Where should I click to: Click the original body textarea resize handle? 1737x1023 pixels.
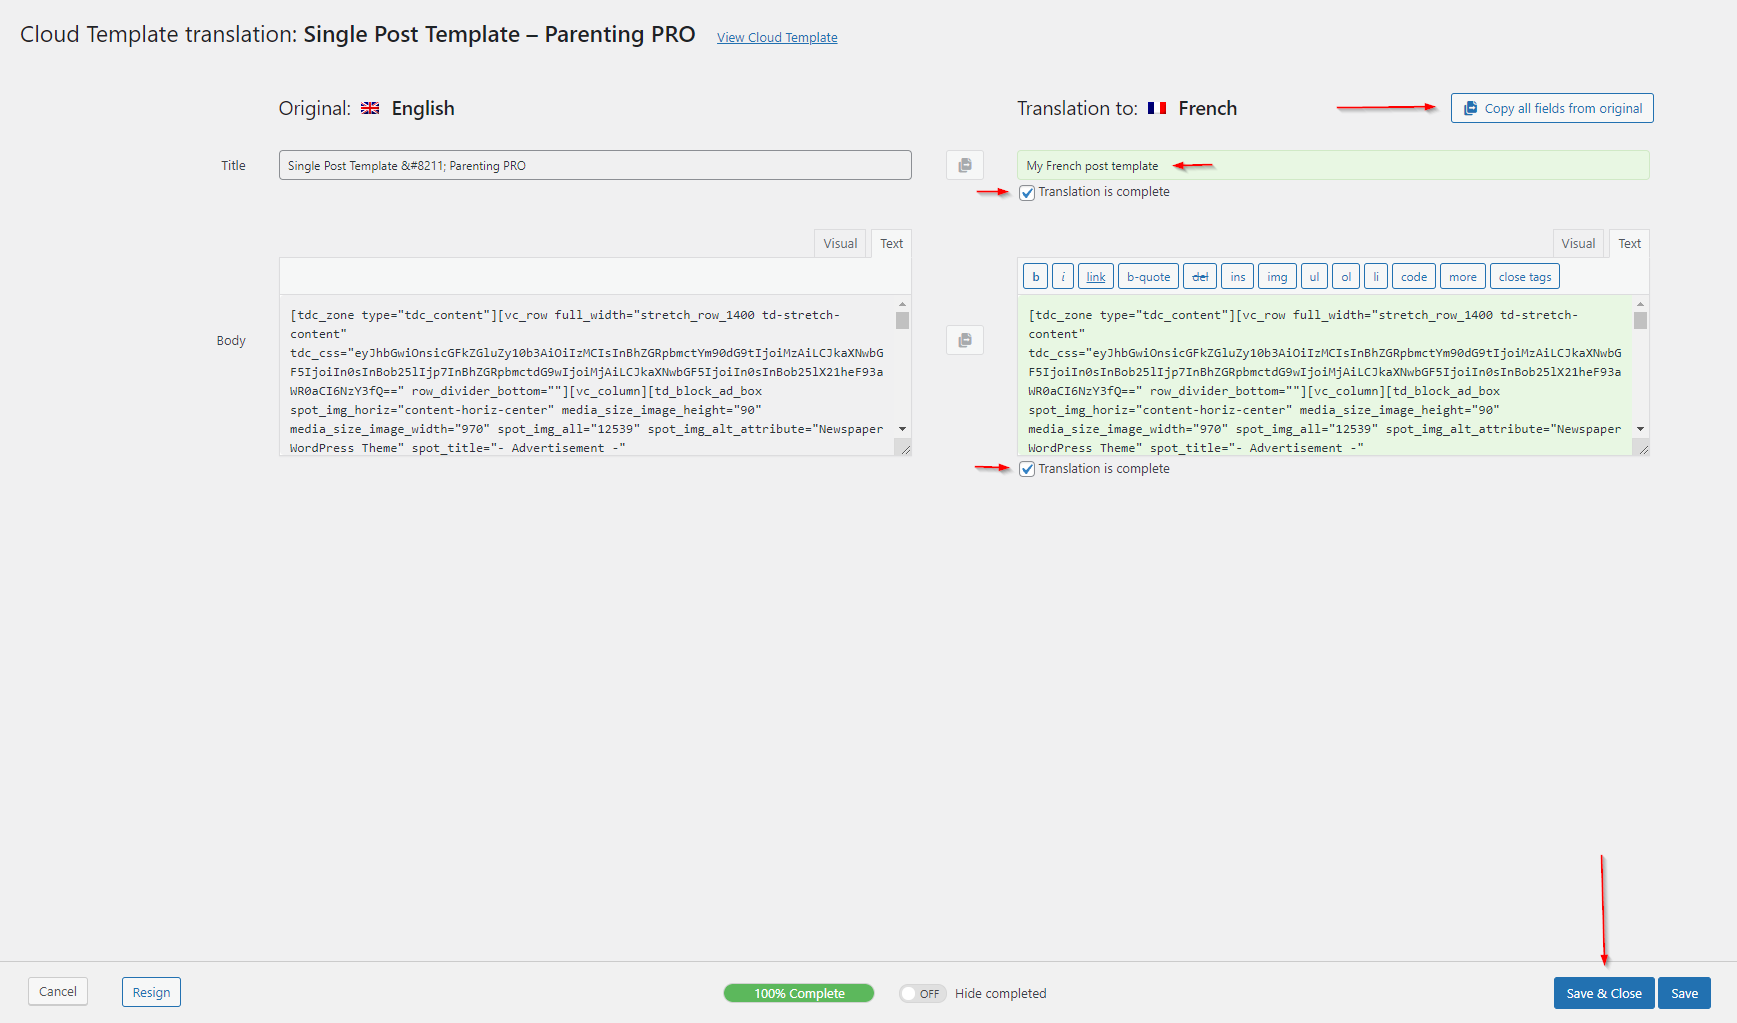(x=904, y=448)
